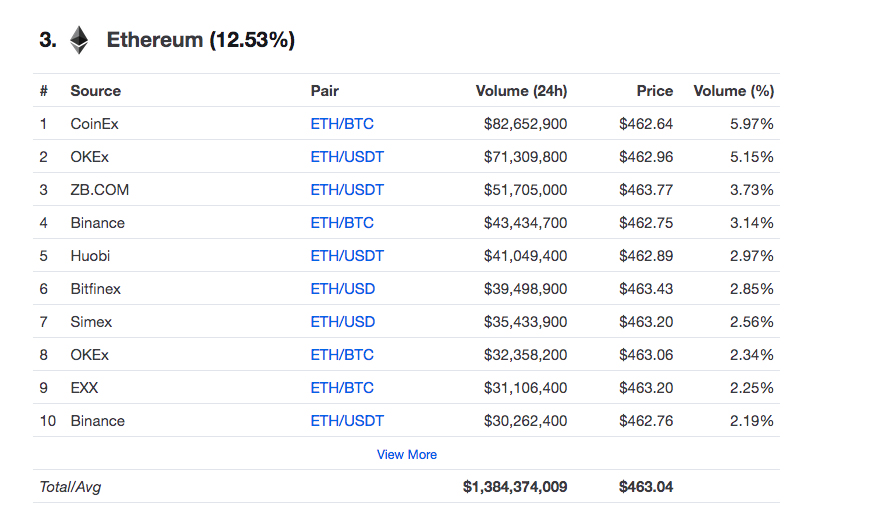
Task: Select the Huobi source name
Action: pos(90,256)
